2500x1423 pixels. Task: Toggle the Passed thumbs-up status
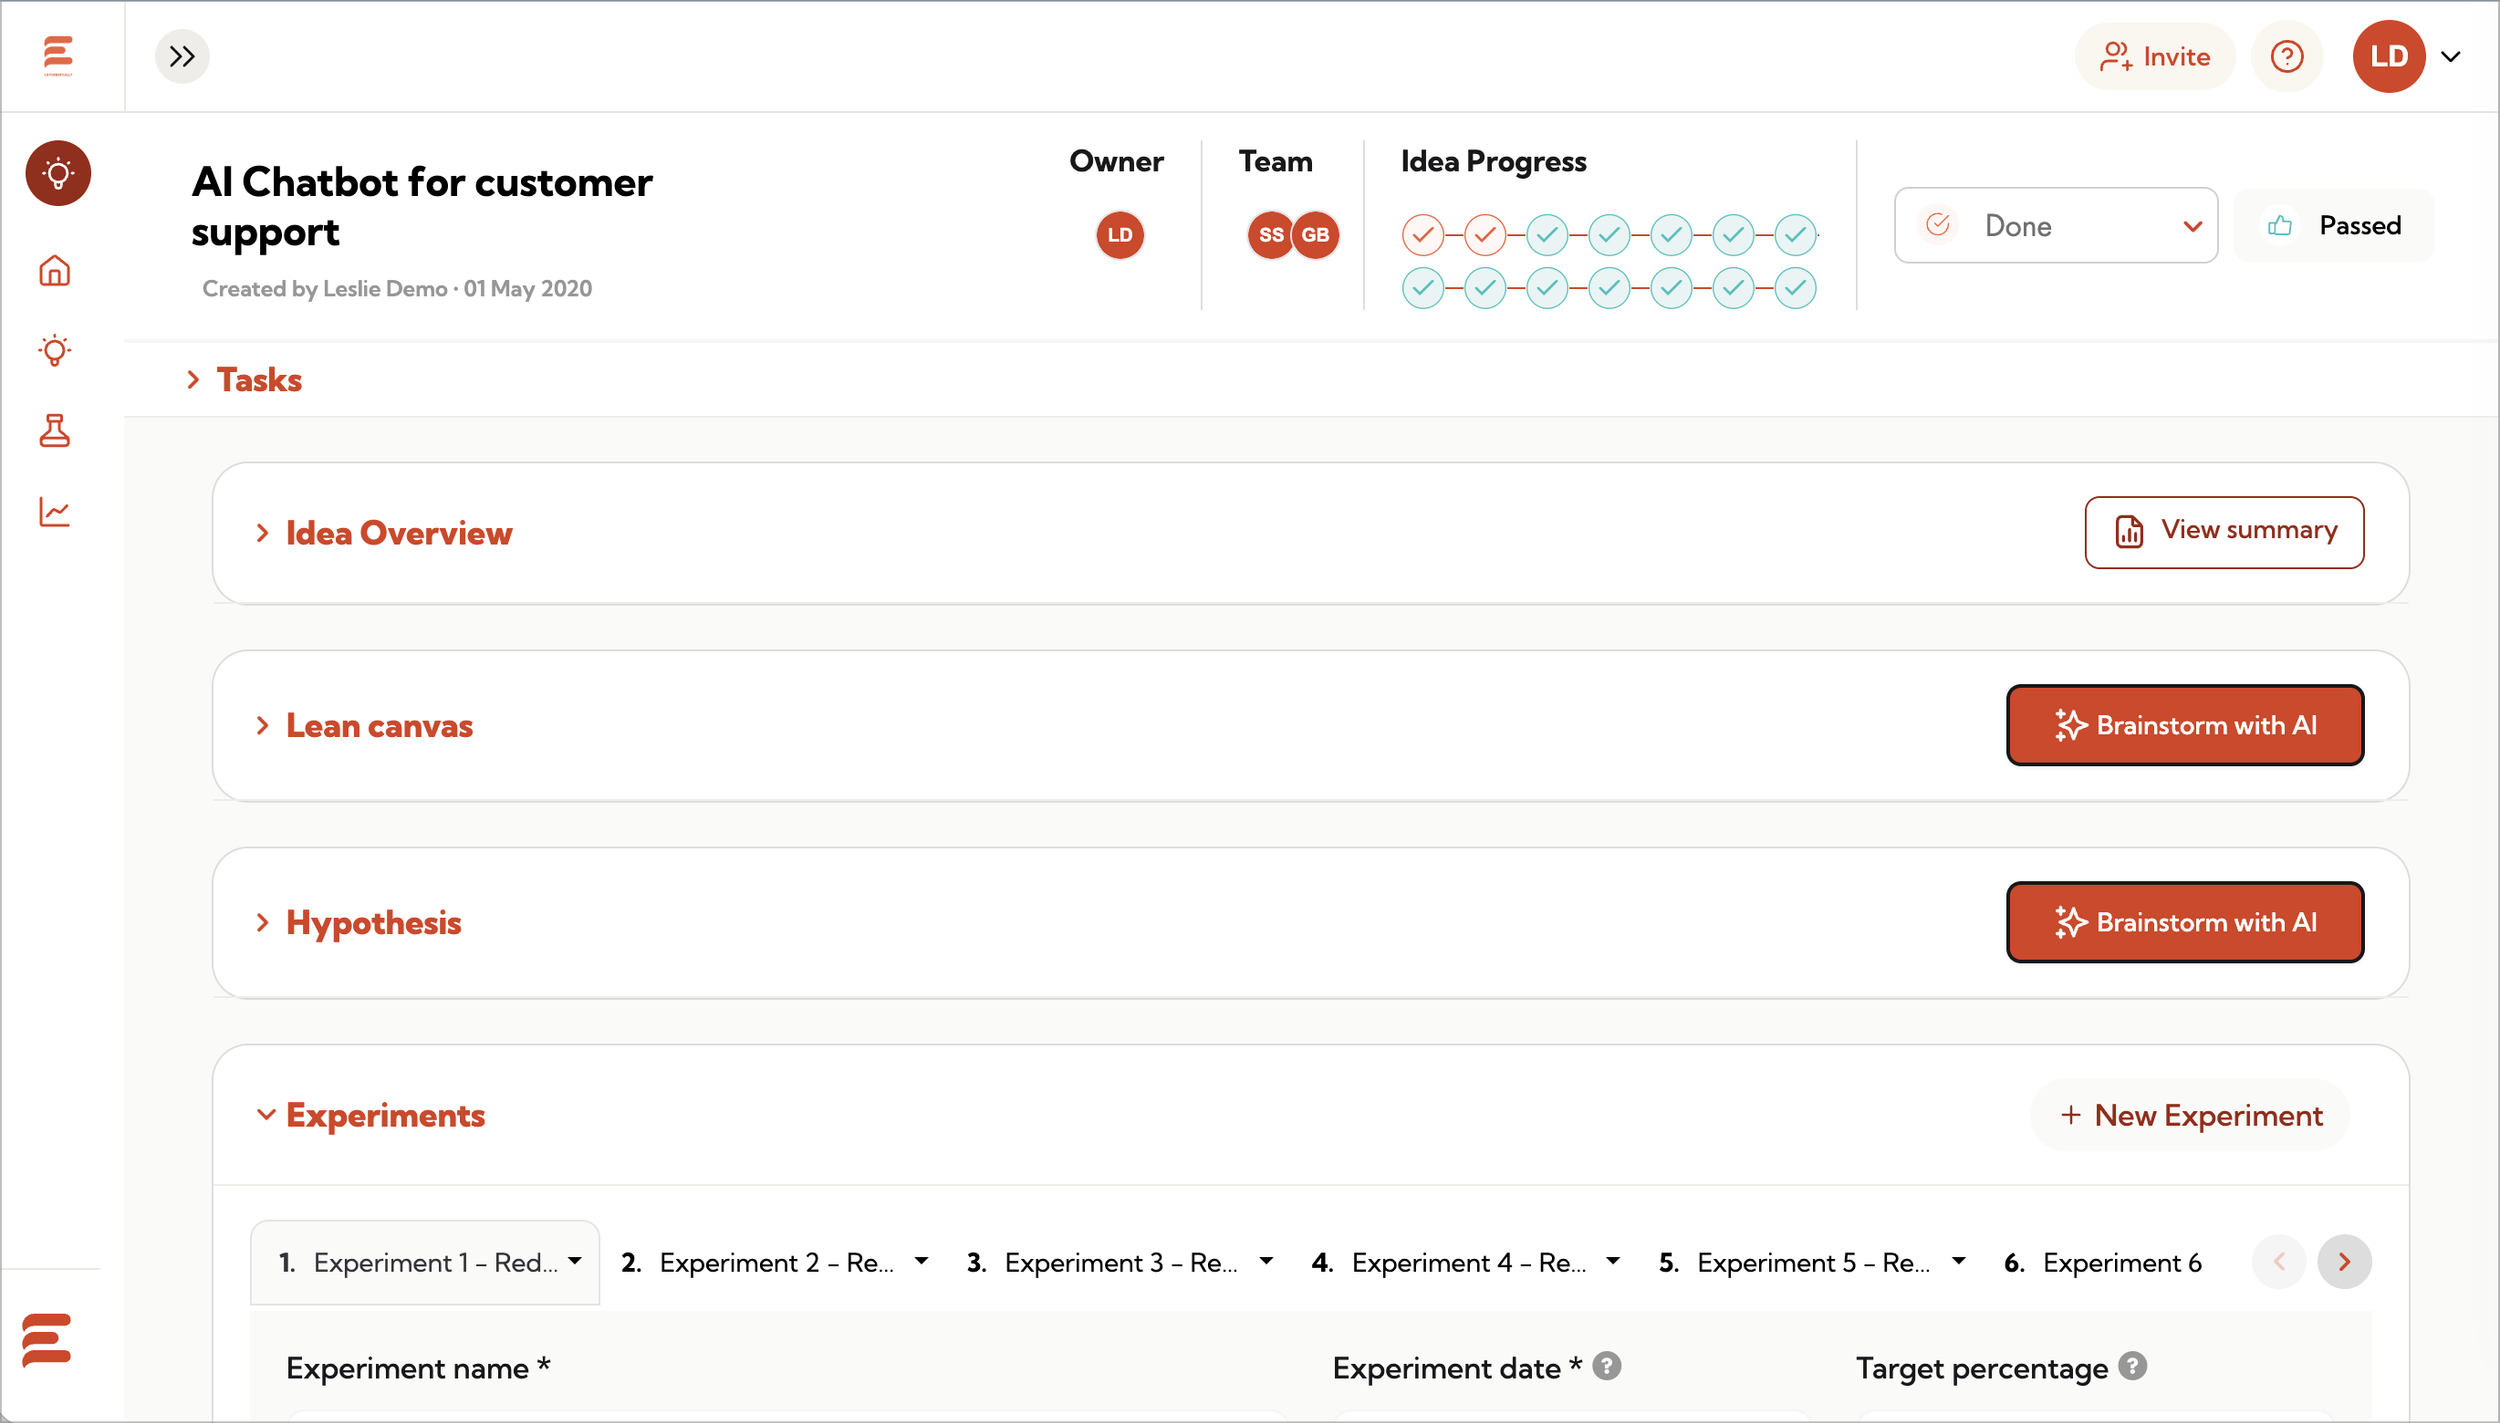click(2333, 226)
